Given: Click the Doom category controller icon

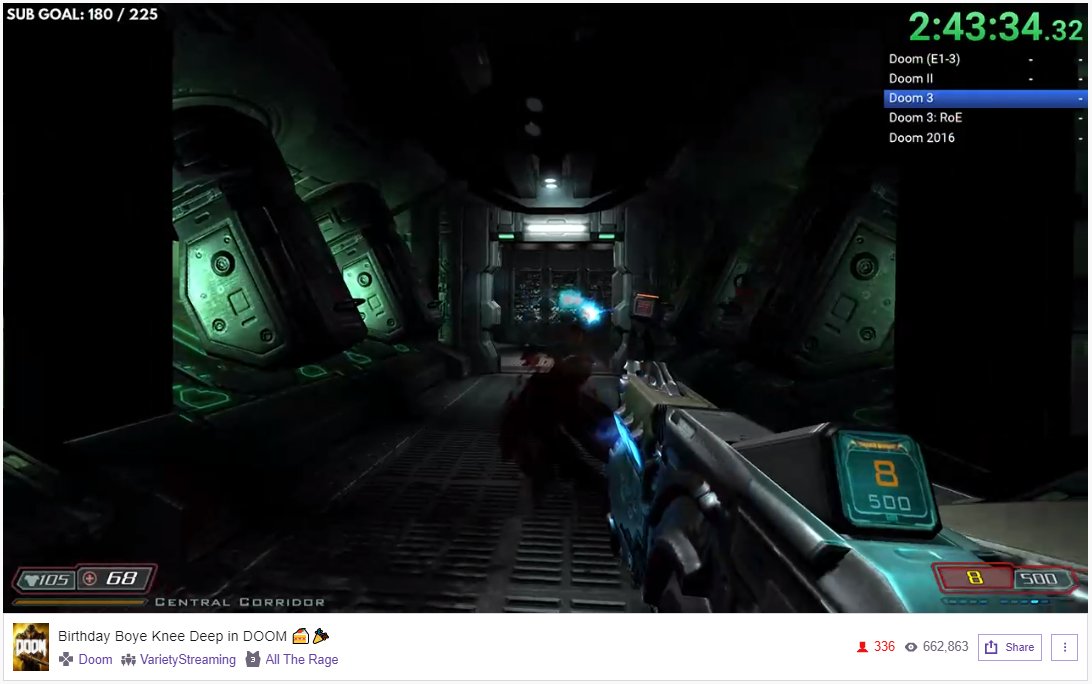Looking at the screenshot, I should (x=65, y=659).
